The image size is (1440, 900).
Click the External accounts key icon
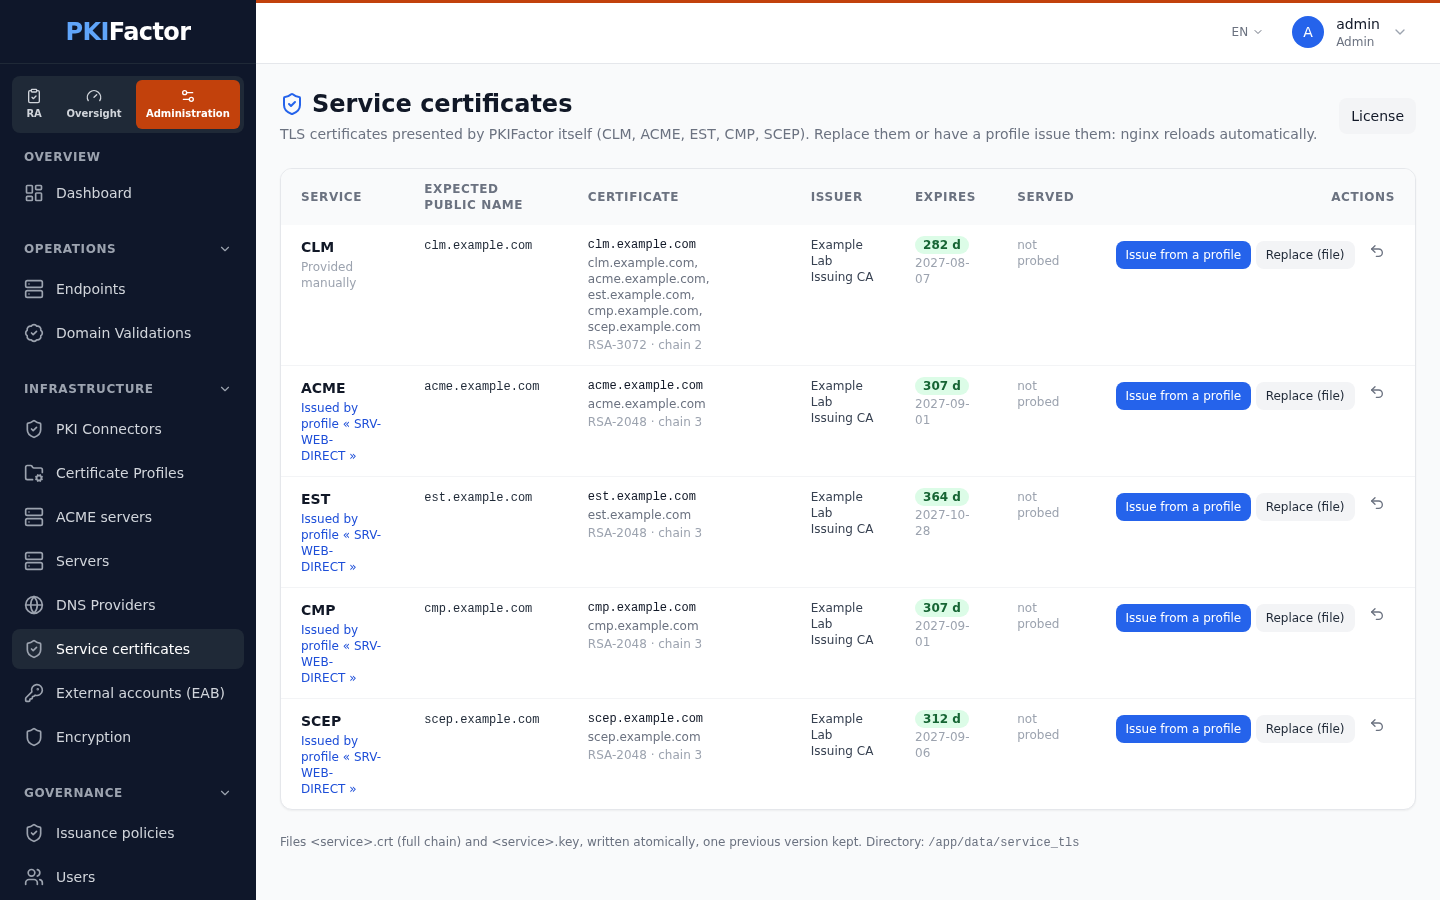[34, 693]
